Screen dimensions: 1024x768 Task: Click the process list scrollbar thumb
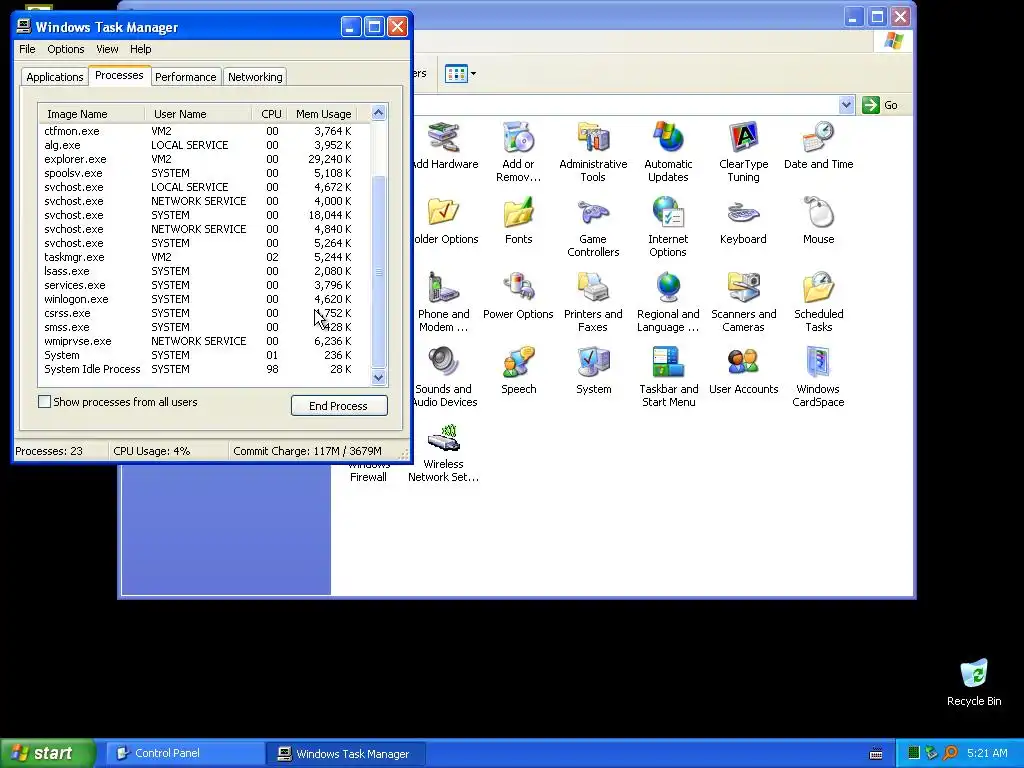pos(379,272)
